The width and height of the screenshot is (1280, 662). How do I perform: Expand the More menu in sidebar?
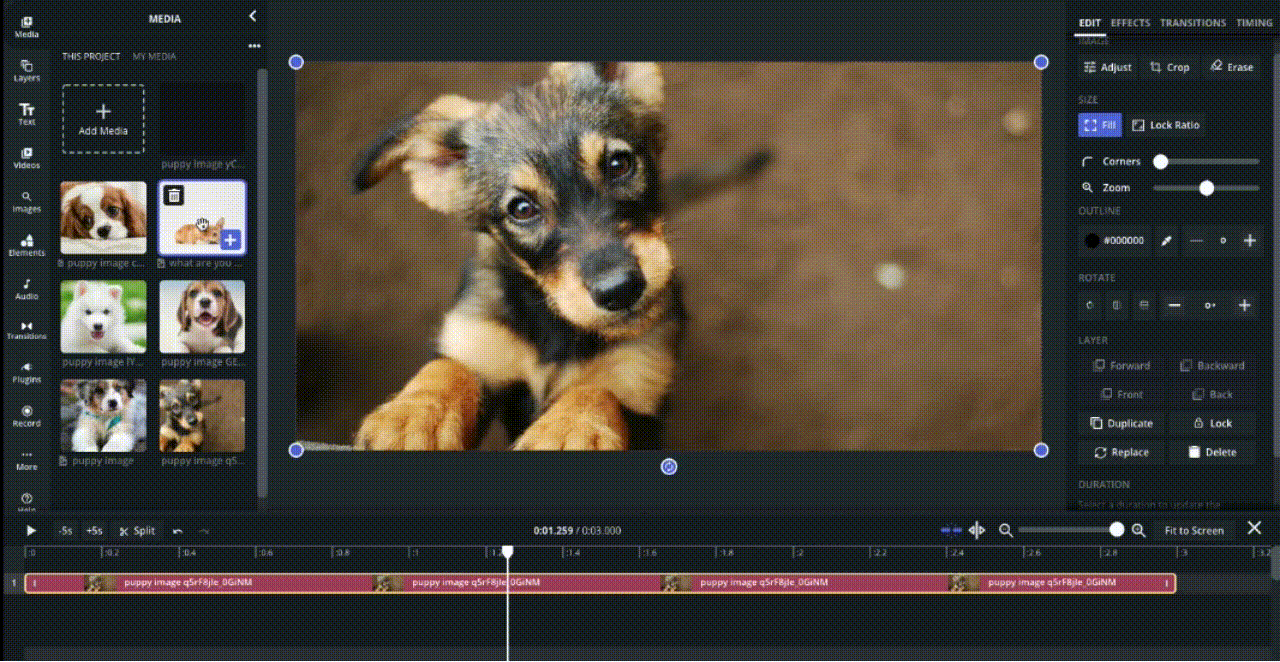[x=27, y=460]
